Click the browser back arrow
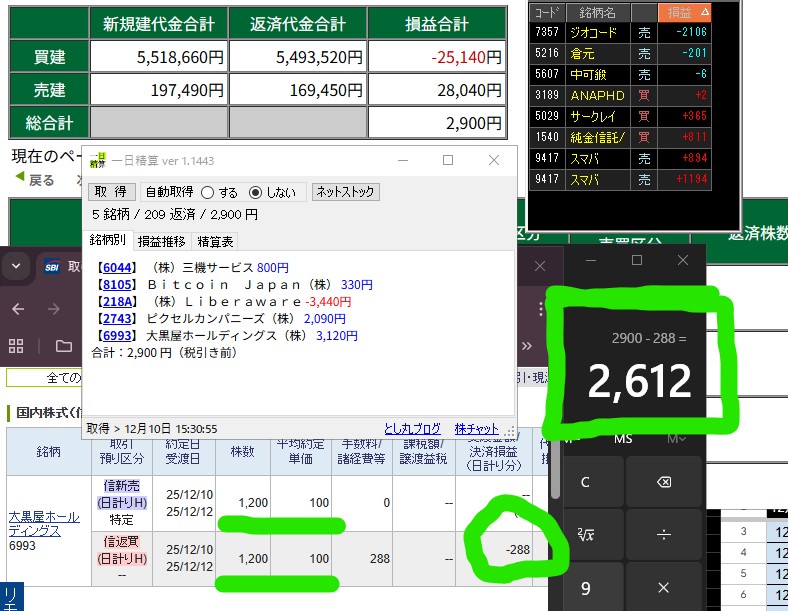The image size is (788, 611). click(x=17, y=309)
